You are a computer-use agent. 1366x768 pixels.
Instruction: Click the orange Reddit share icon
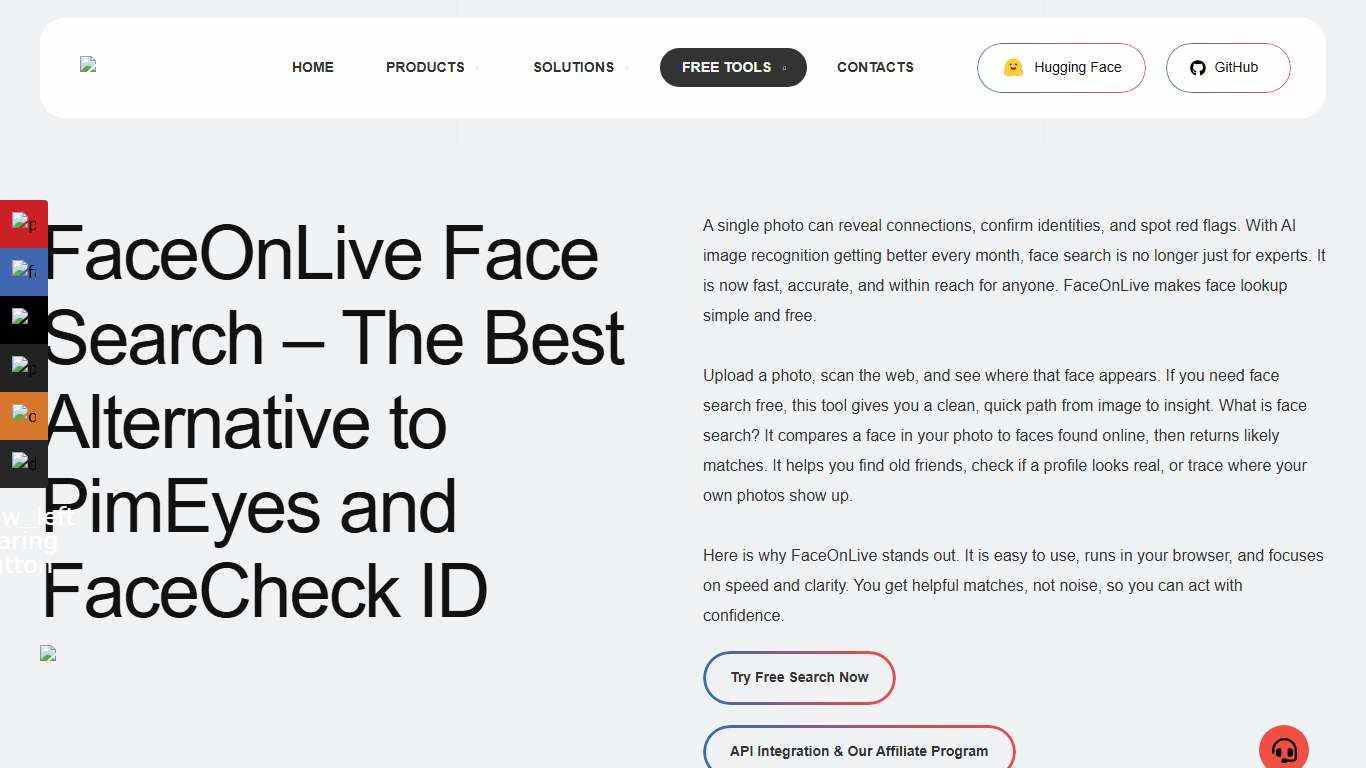[24, 415]
